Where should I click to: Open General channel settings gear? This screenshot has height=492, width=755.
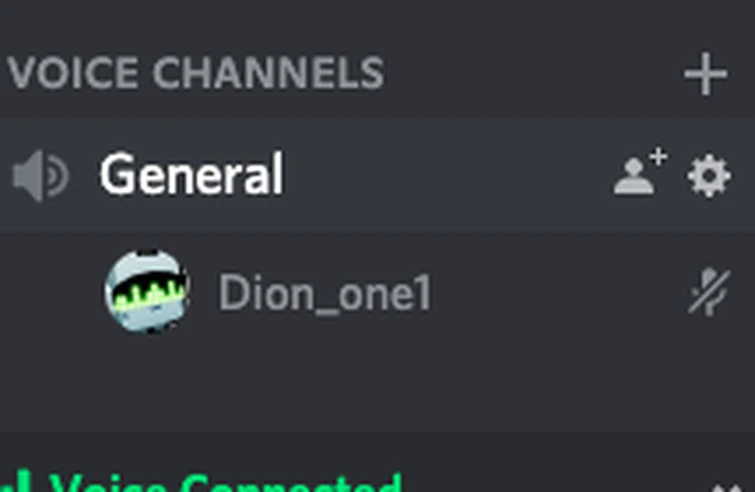tap(709, 176)
